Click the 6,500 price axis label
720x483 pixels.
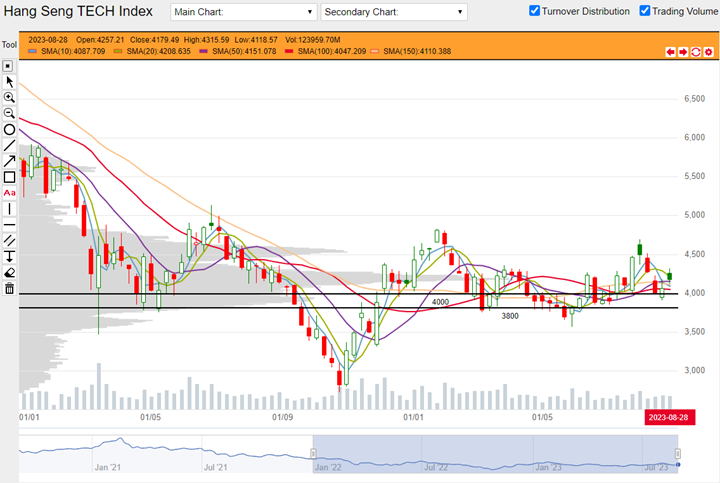[x=694, y=99]
